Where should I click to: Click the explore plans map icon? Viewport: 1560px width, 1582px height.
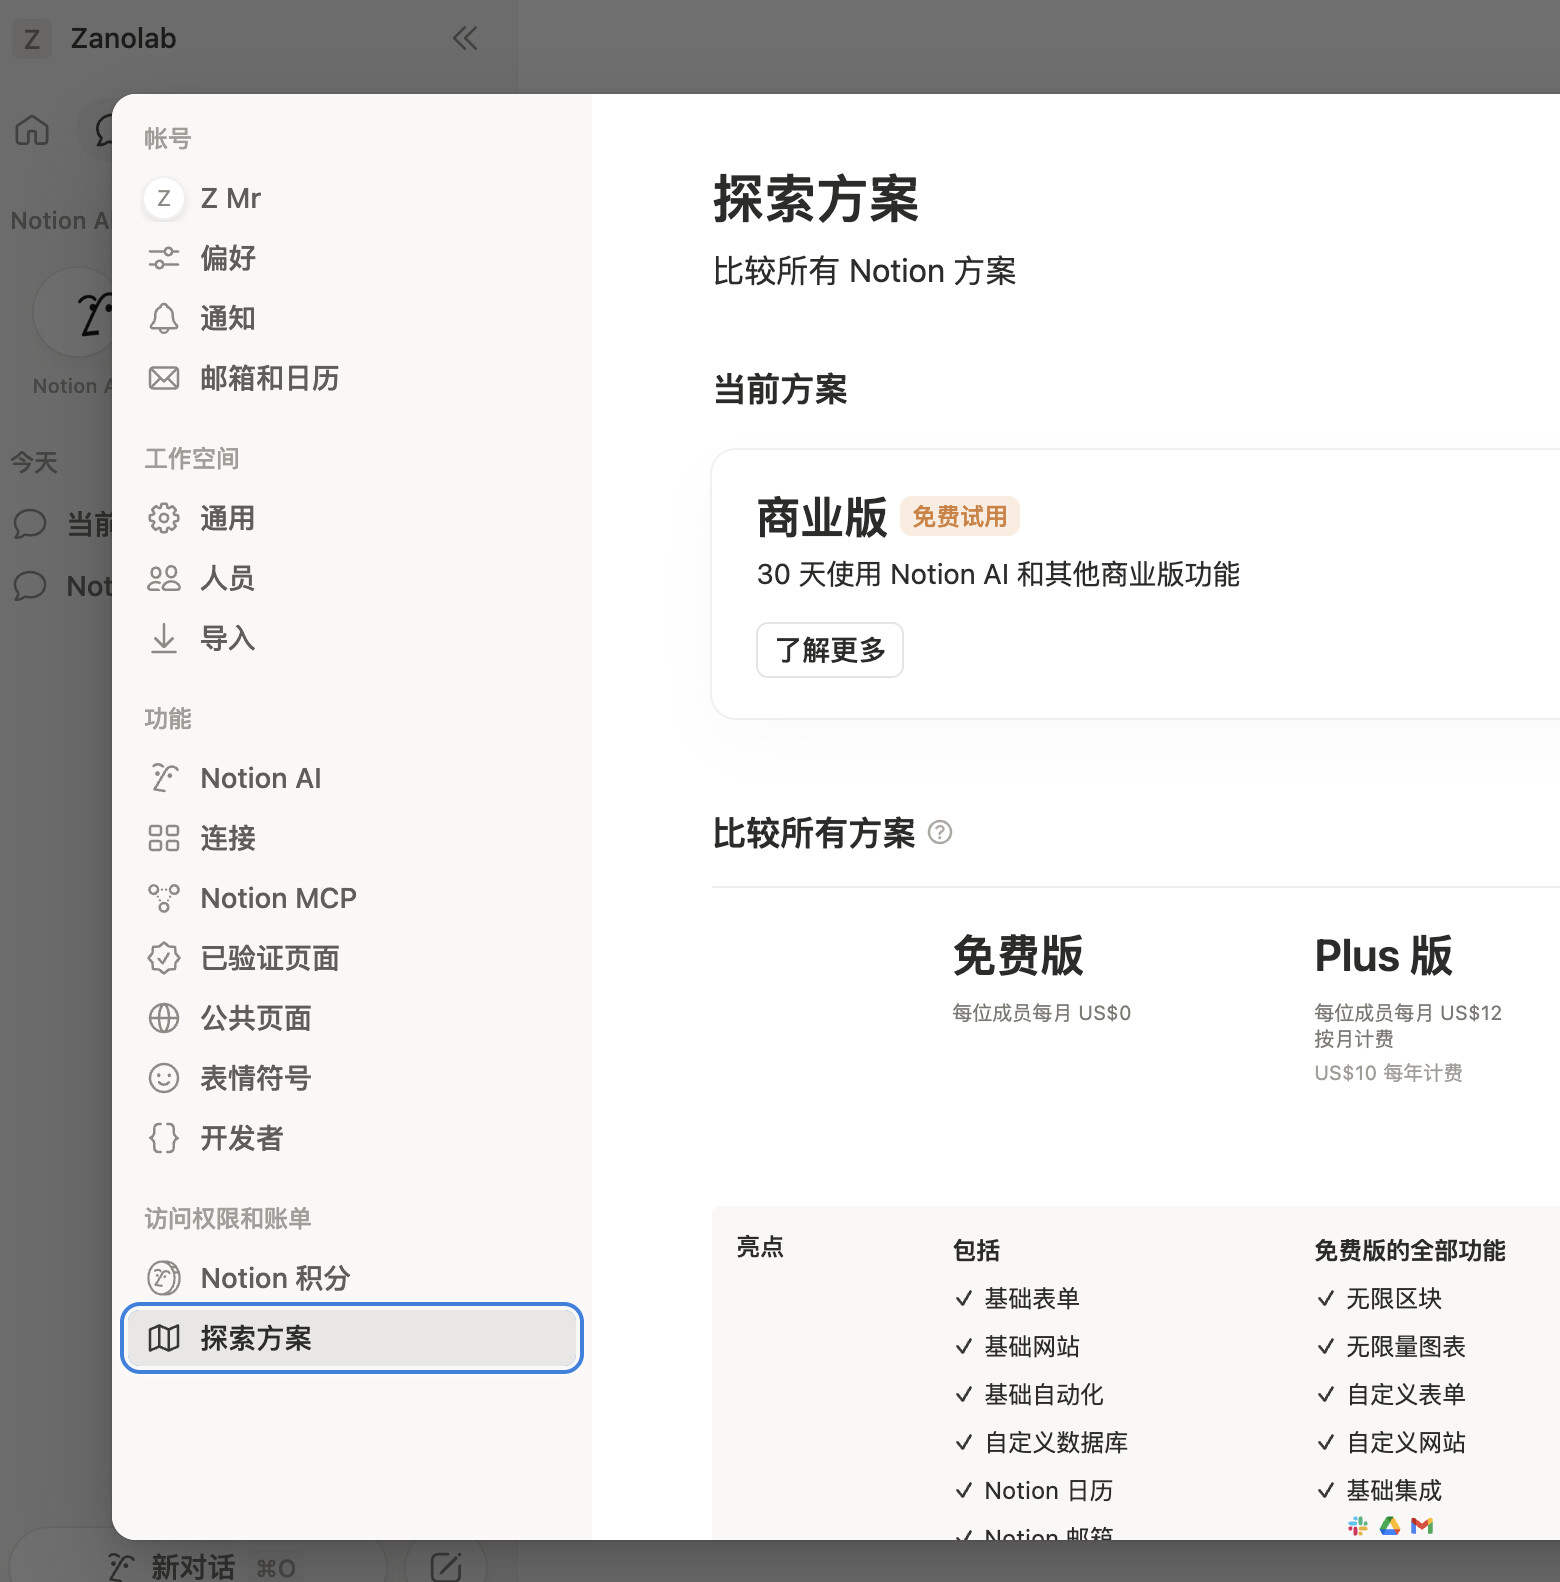tap(164, 1338)
